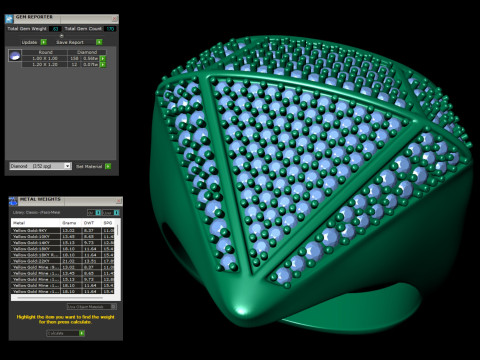Click the Total Gem Weight value field
The height and width of the screenshot is (360, 480).
pos(55,29)
